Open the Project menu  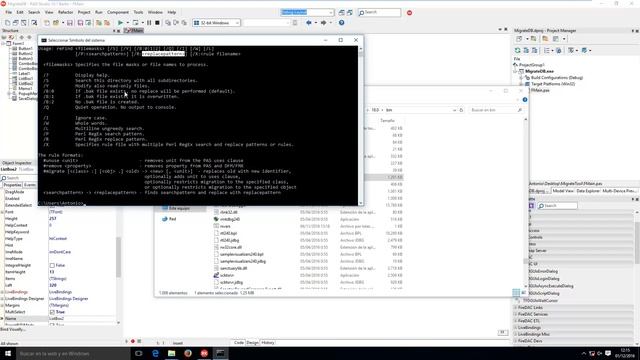pos(84,12)
